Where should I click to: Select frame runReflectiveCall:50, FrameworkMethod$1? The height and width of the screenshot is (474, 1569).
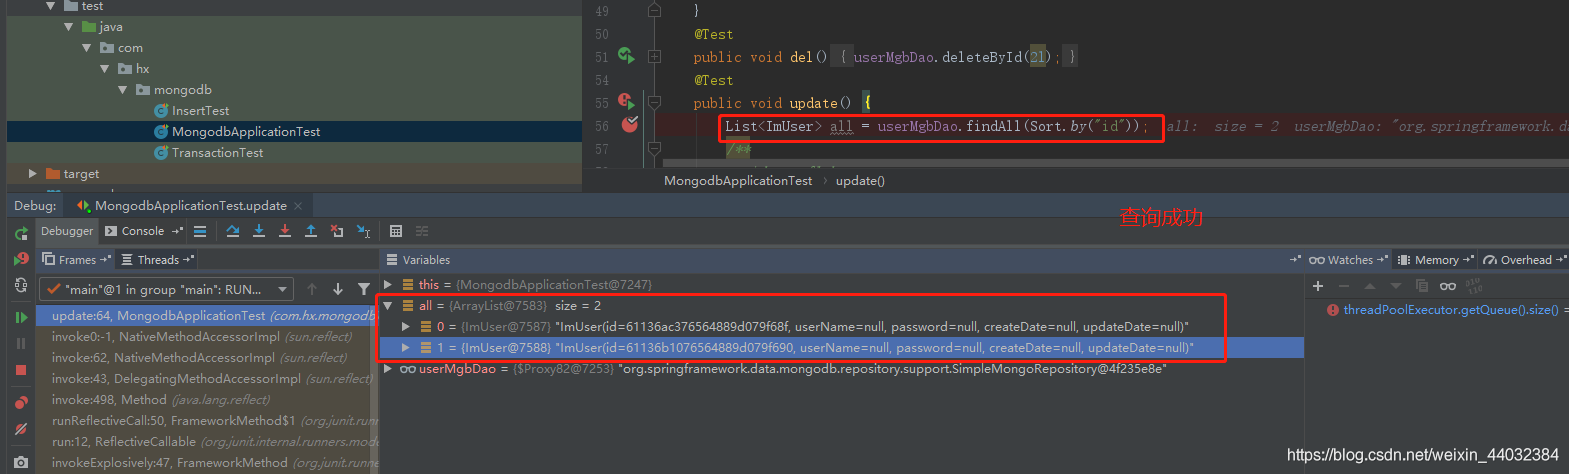207,421
